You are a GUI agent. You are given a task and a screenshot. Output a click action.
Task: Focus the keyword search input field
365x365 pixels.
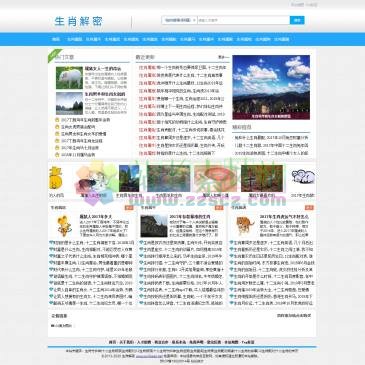tap(244, 20)
